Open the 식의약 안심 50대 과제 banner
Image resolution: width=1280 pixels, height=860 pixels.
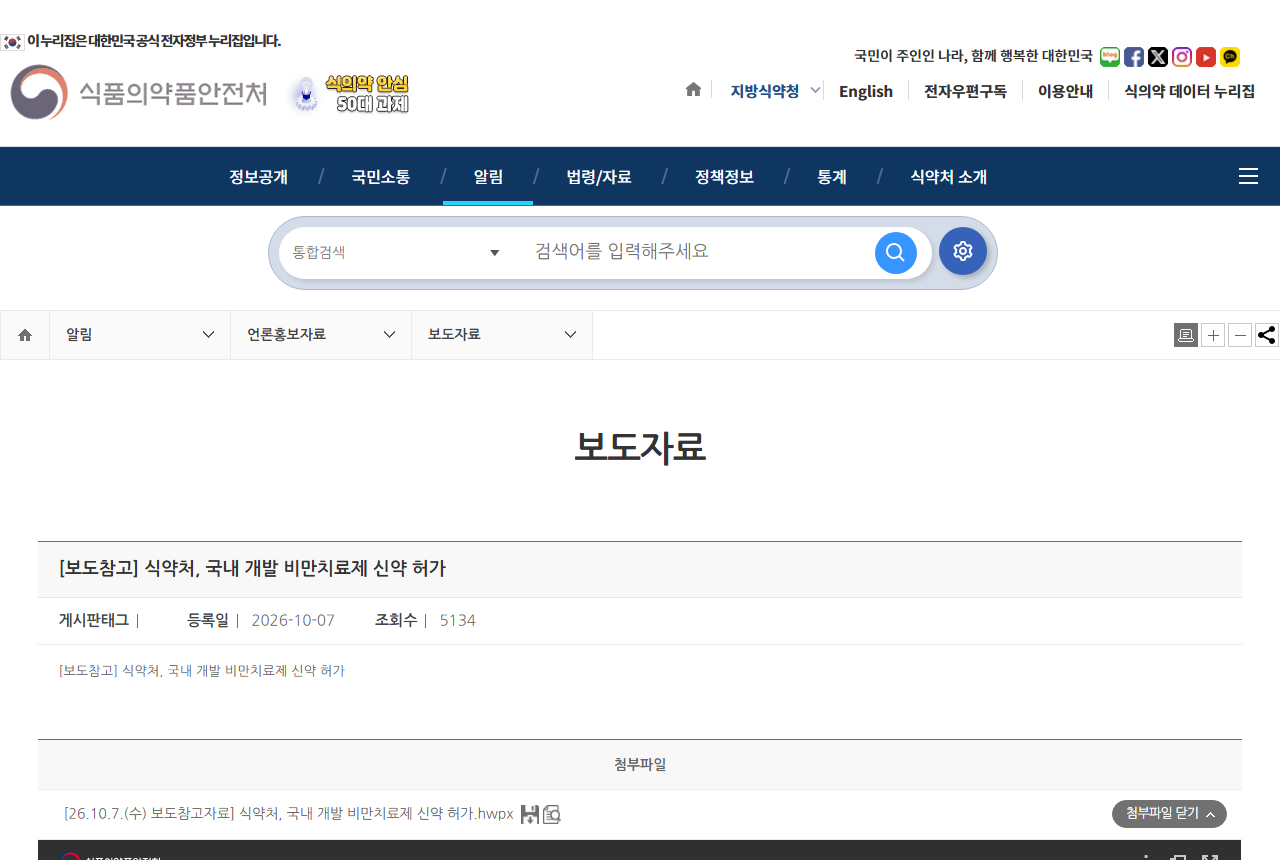(350, 93)
